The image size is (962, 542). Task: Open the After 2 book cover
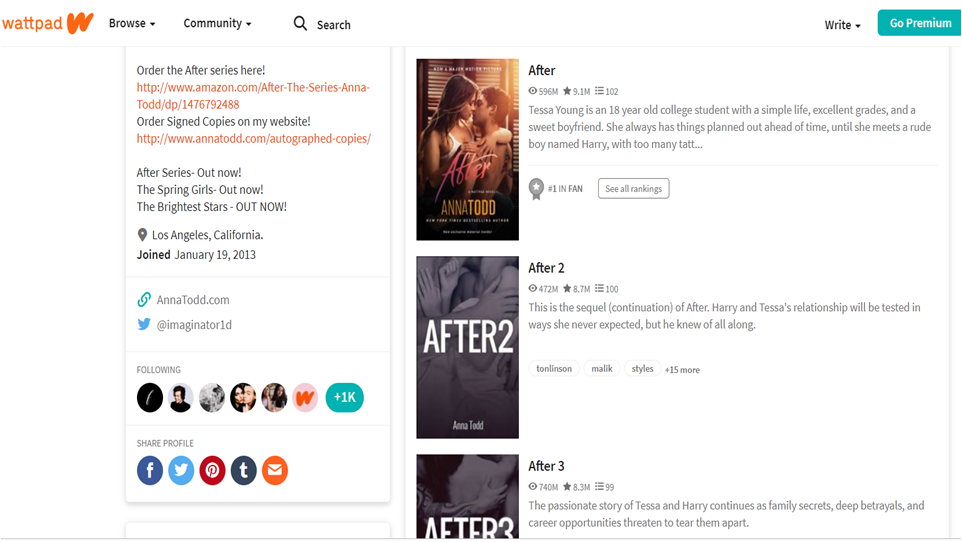468,347
